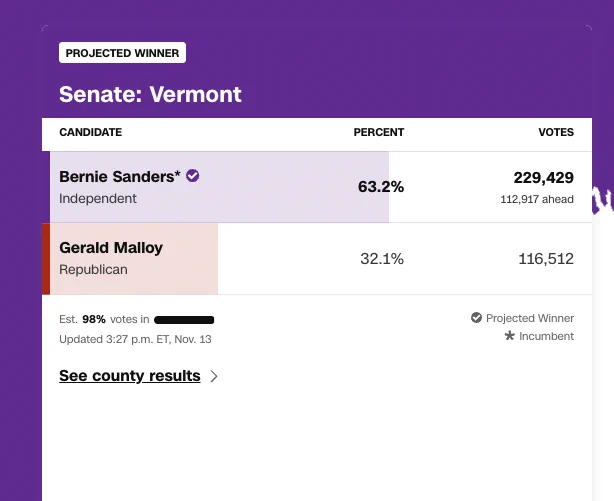This screenshot has width=614, height=501.
Task: Click Sanders' 63.2% percentage value
Action: (x=381, y=186)
